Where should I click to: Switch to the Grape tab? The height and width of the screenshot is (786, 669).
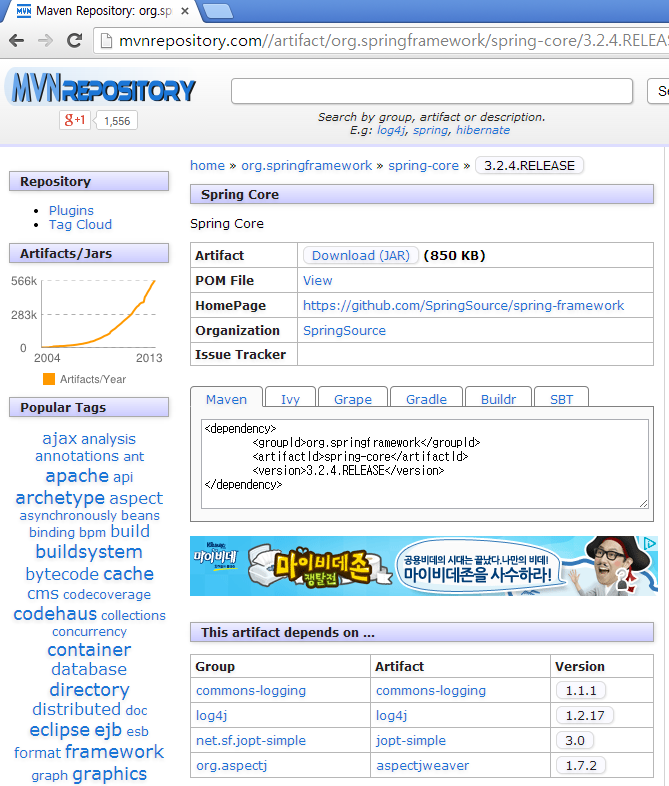click(352, 399)
